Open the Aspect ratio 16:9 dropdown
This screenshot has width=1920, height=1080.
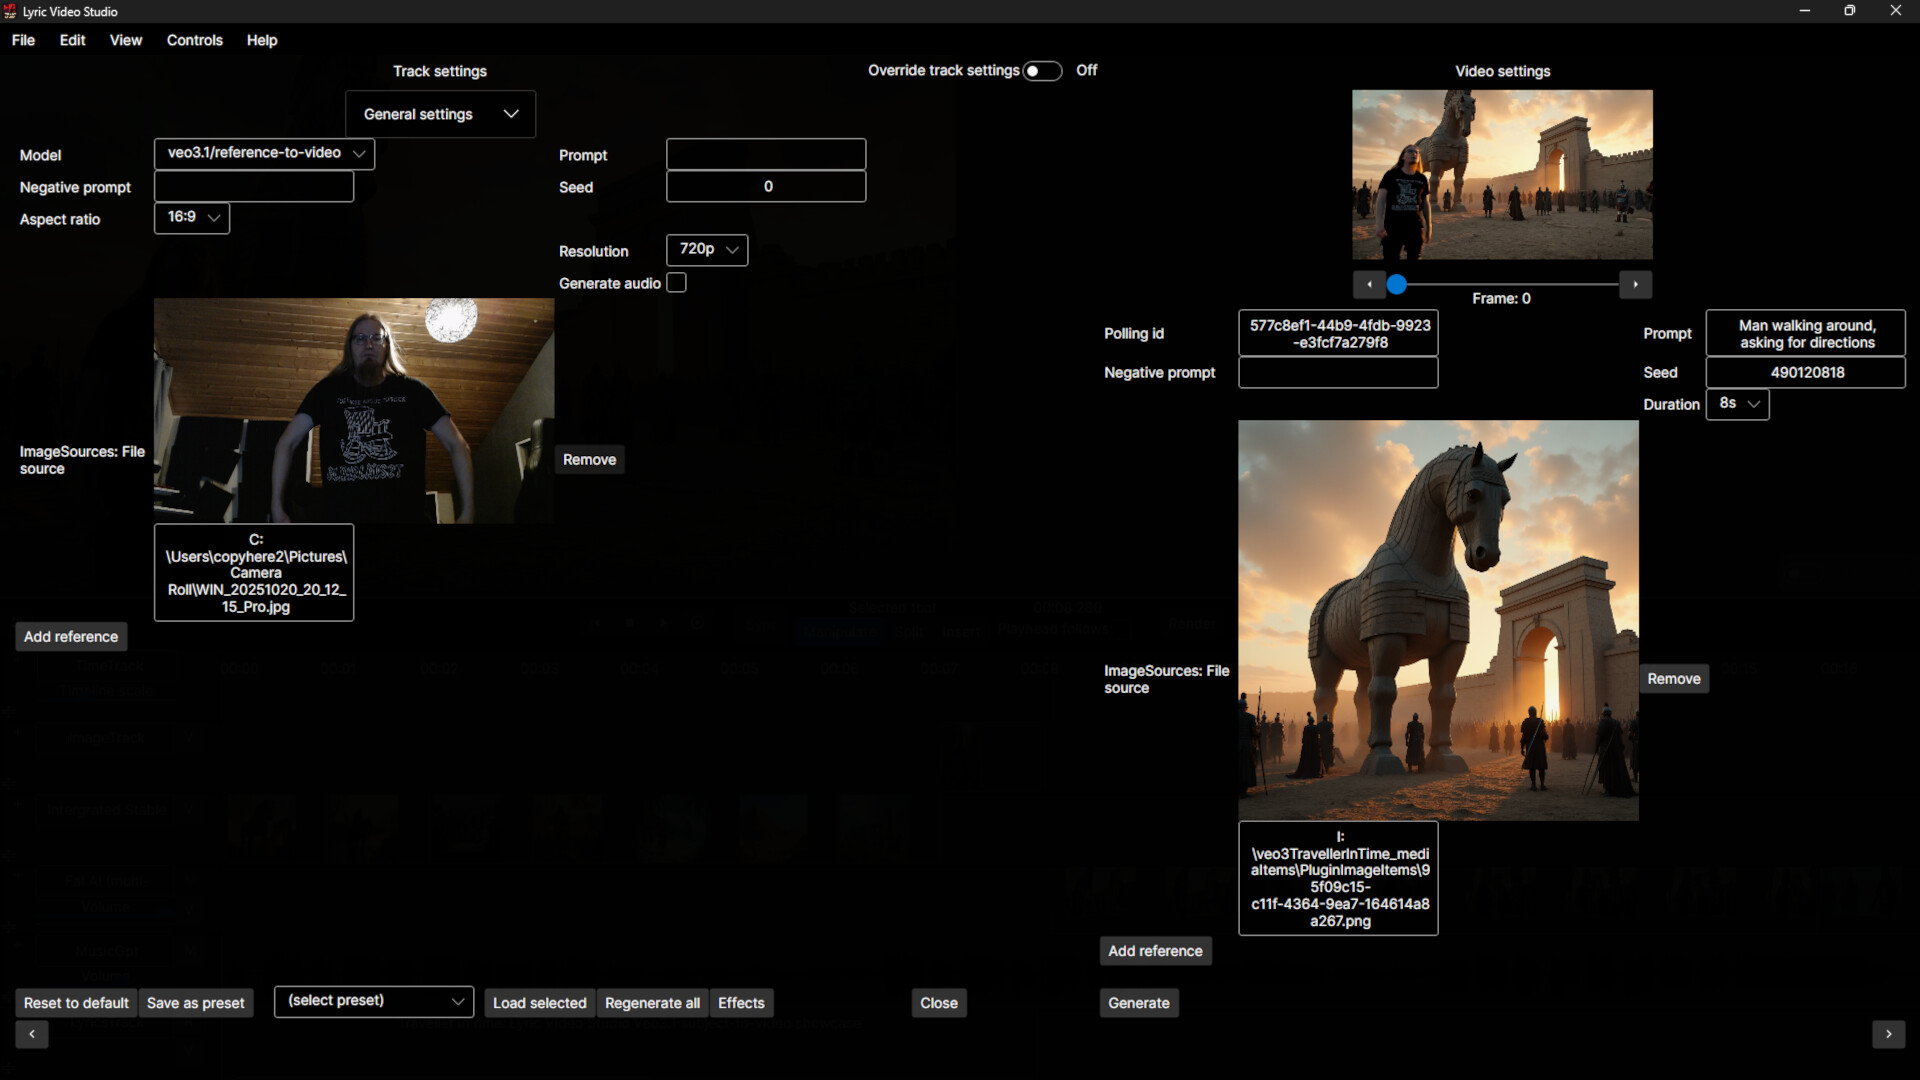click(191, 217)
